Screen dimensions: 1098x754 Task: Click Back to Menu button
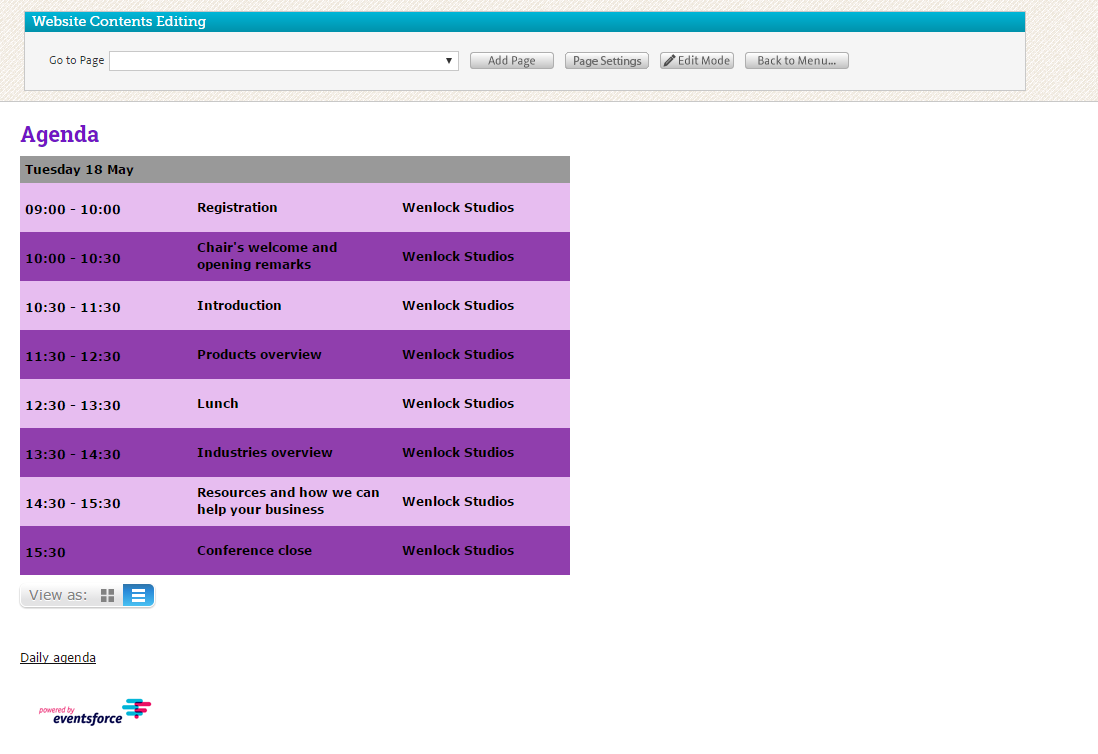797,61
